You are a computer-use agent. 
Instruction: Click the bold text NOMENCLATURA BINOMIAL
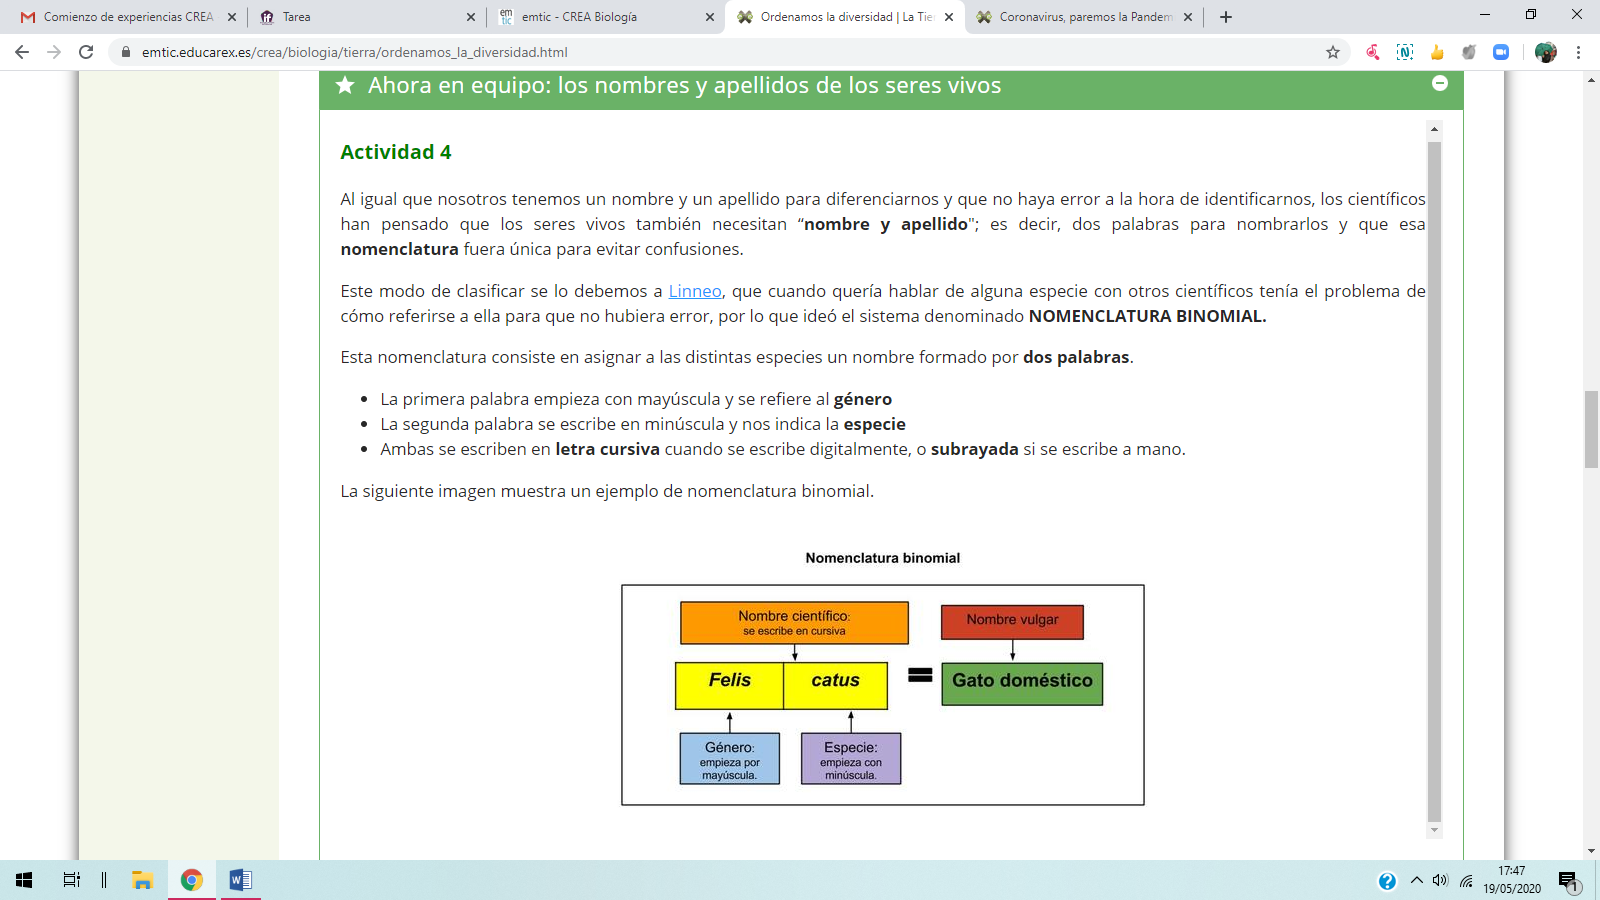1147,316
